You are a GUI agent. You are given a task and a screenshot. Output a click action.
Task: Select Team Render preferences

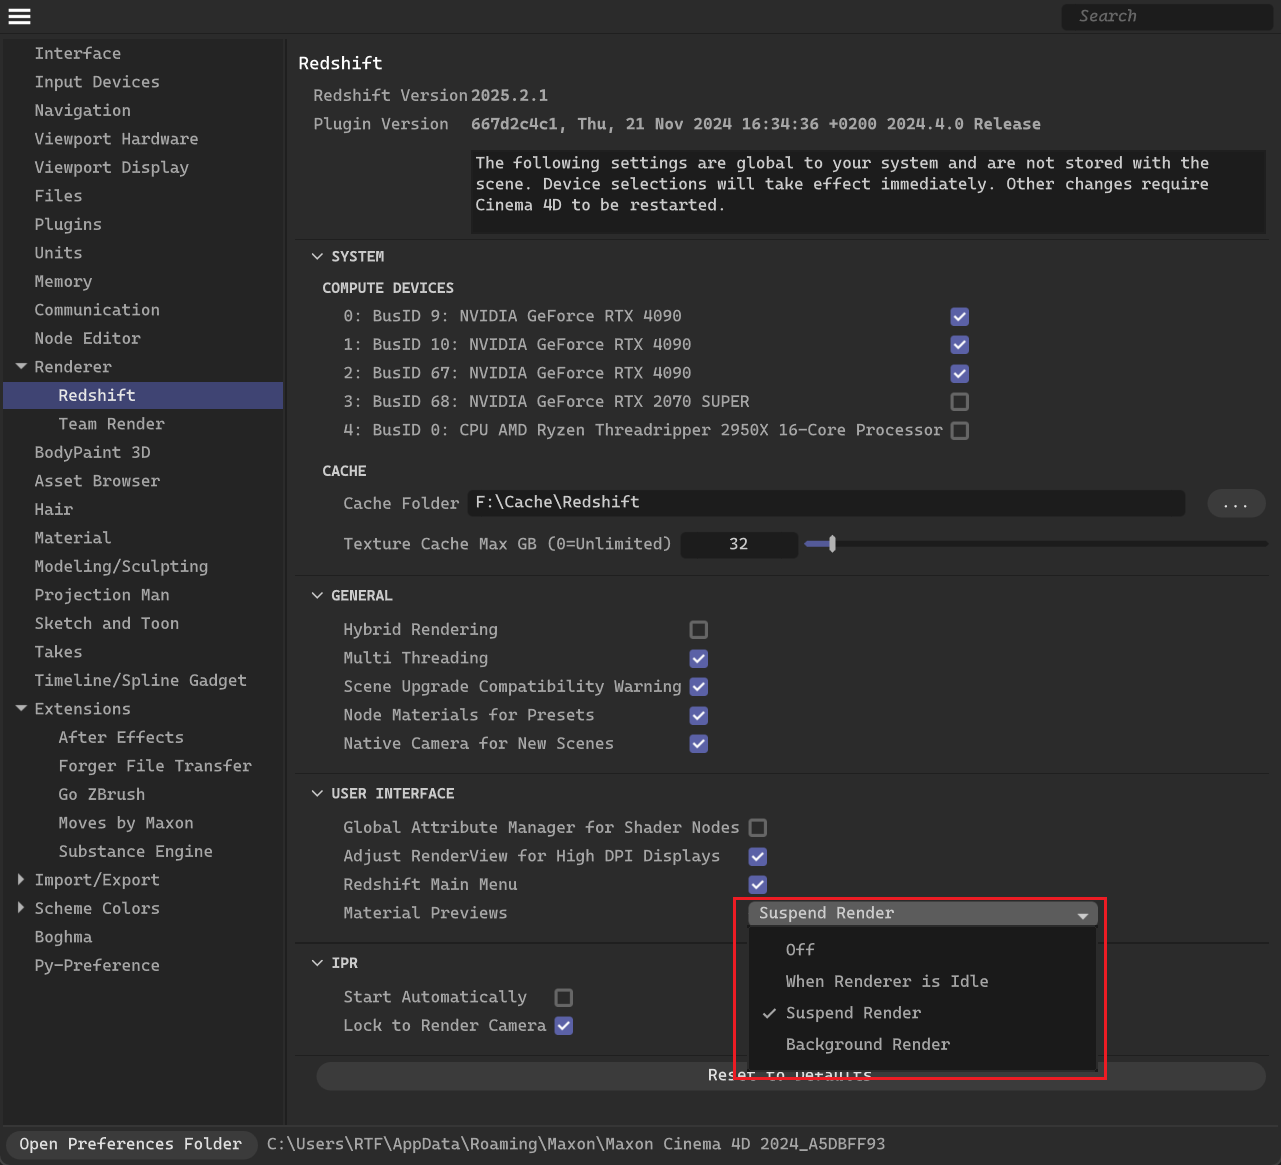pyautogui.click(x=112, y=424)
